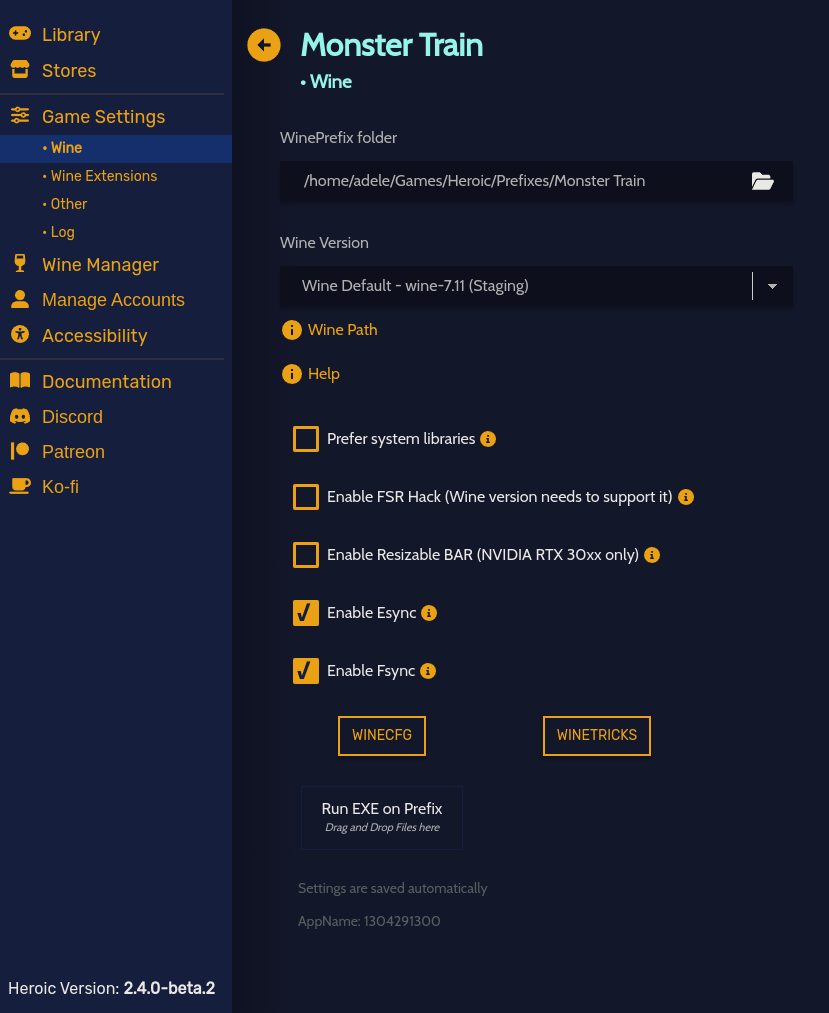Select Game Settings in the sidebar

(103, 116)
